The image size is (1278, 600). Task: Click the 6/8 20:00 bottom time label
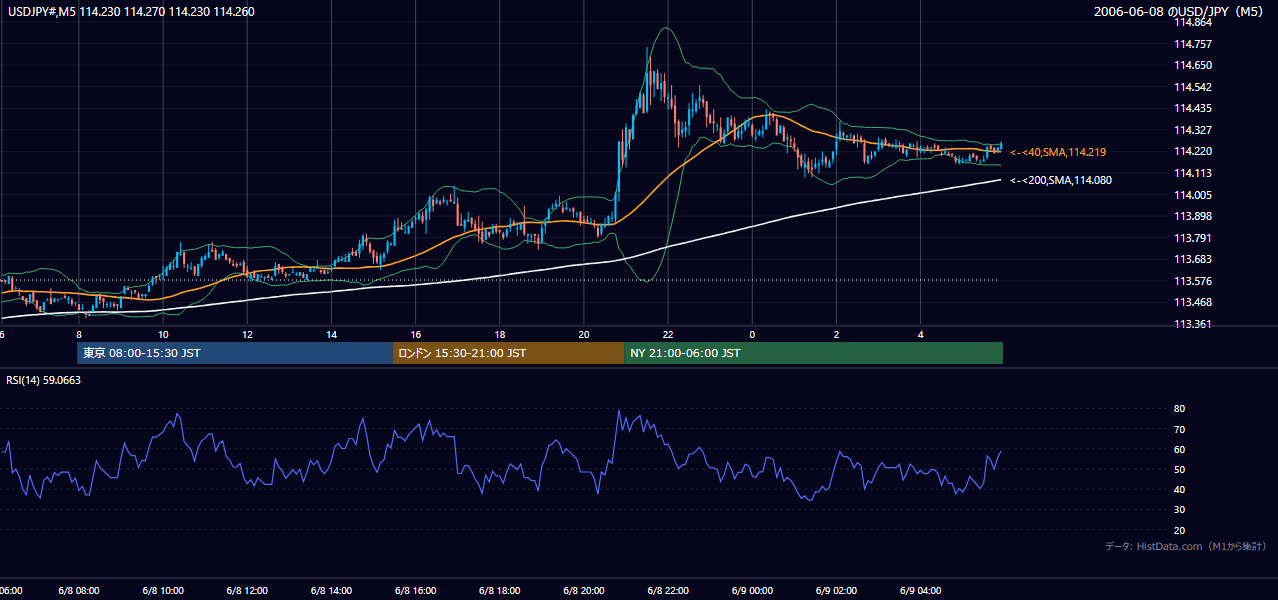pyautogui.click(x=583, y=590)
